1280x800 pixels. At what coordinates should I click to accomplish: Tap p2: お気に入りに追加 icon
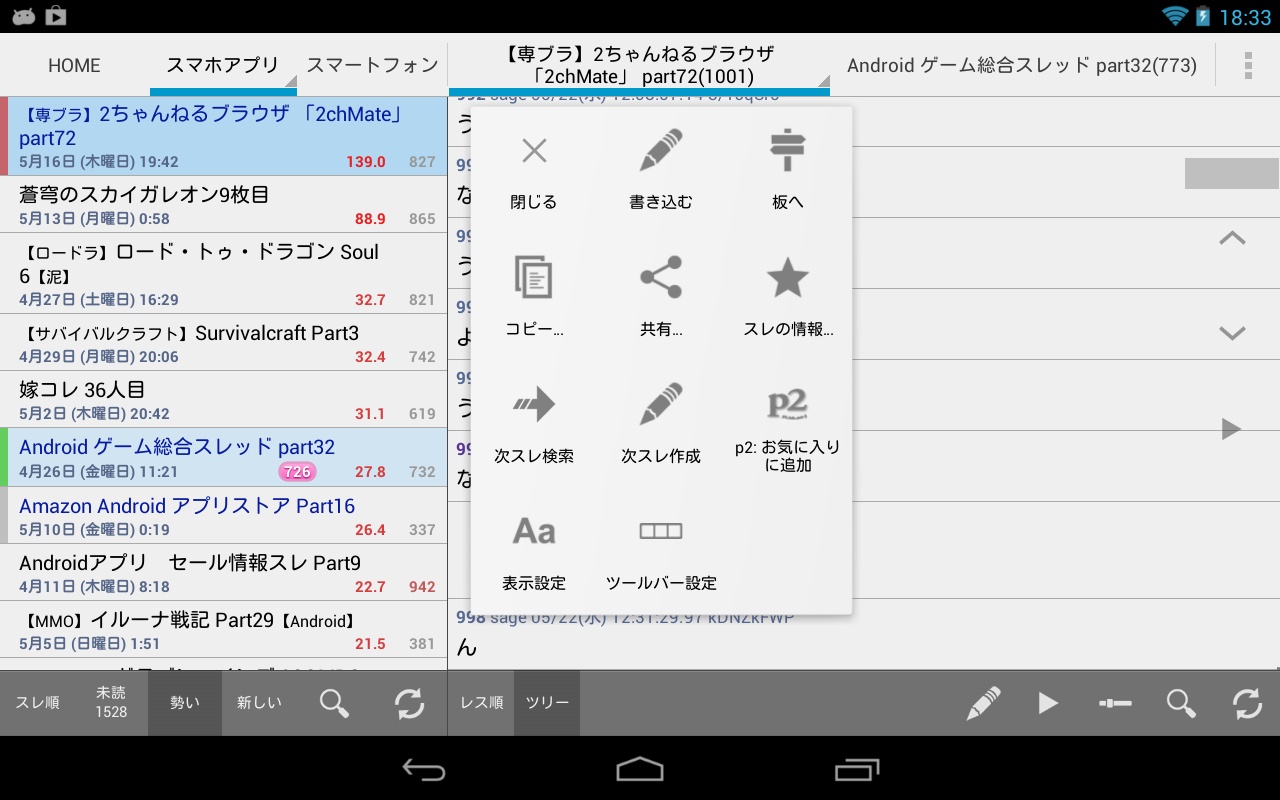tap(788, 404)
